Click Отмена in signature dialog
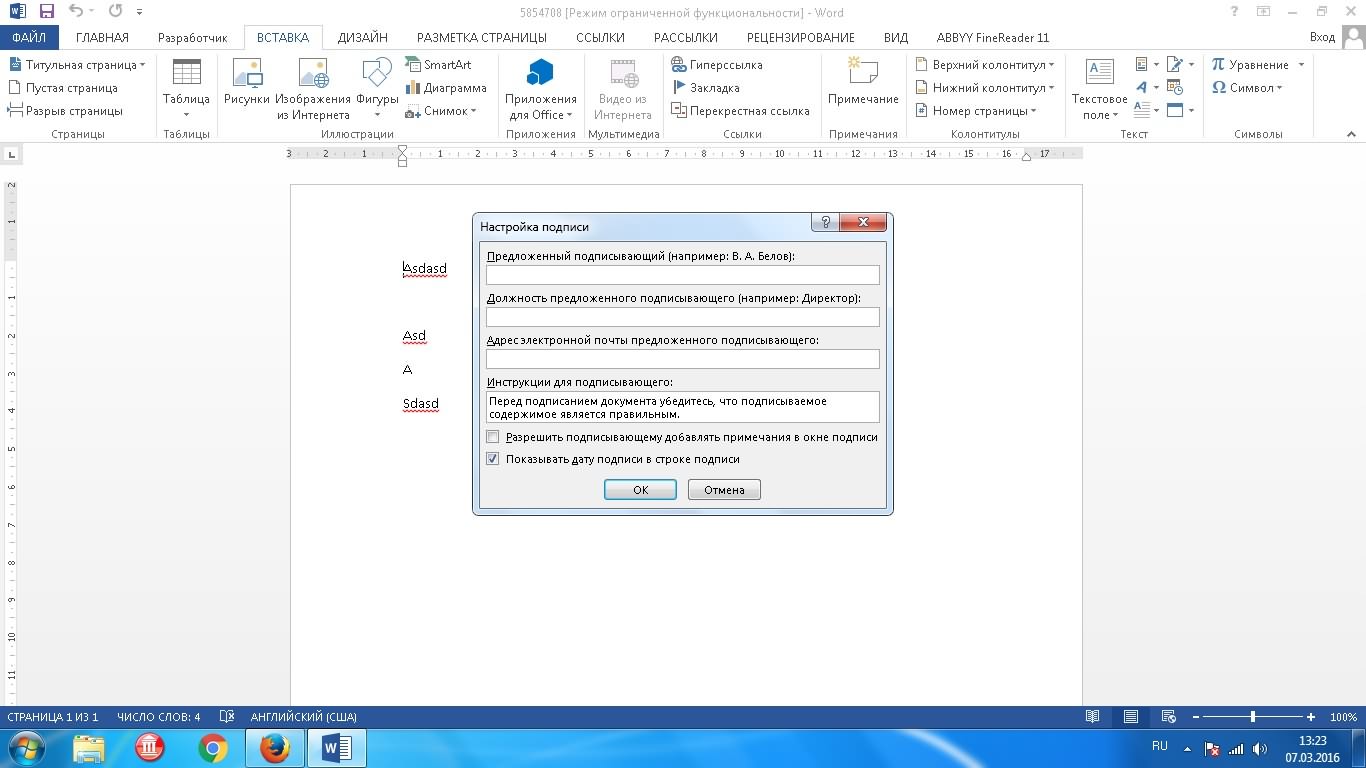Screen dimensions: 1366x768 point(724,489)
